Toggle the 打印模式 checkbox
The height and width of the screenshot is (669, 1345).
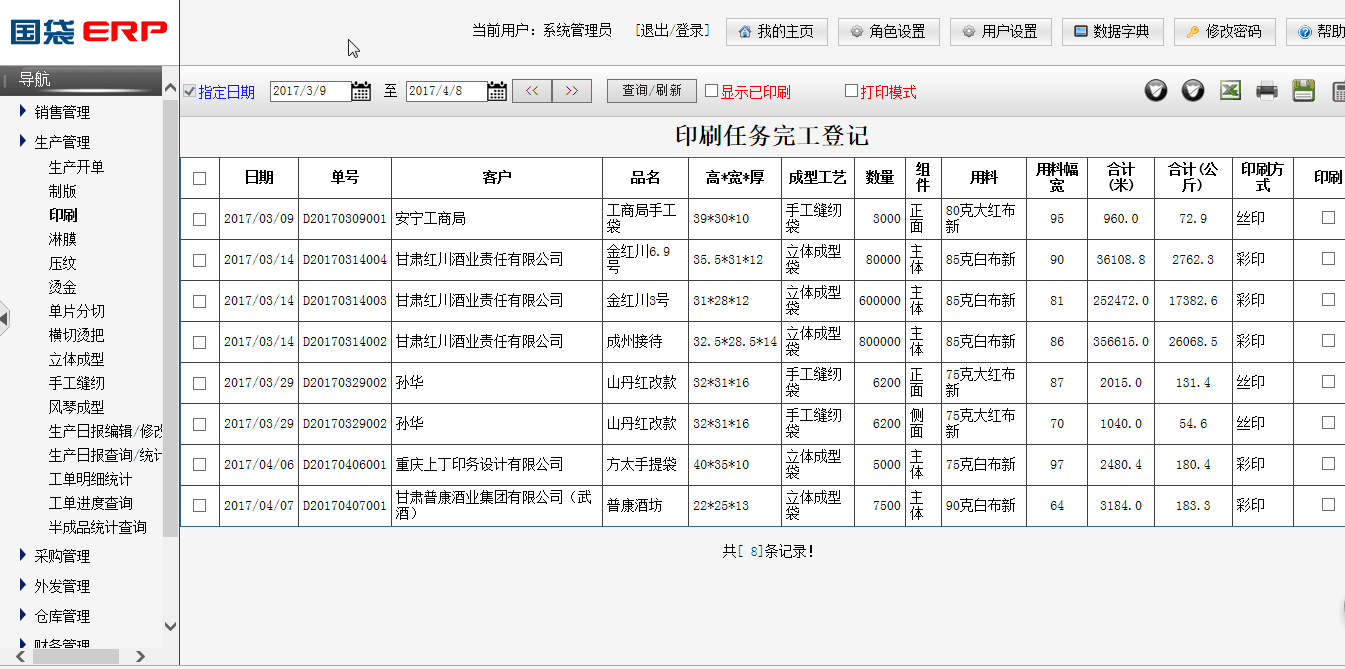click(852, 91)
